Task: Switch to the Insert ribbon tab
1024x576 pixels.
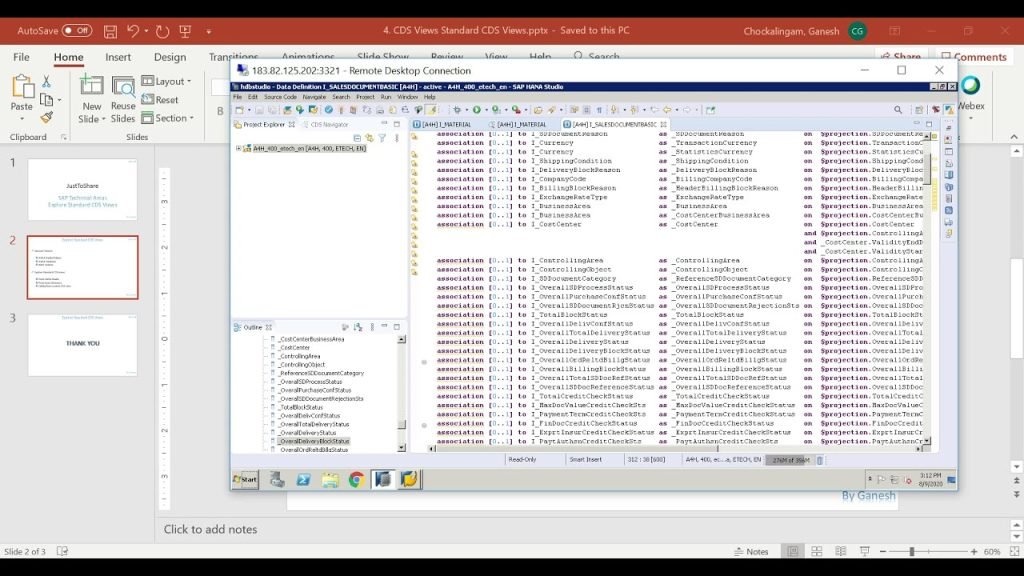Action: [x=118, y=57]
